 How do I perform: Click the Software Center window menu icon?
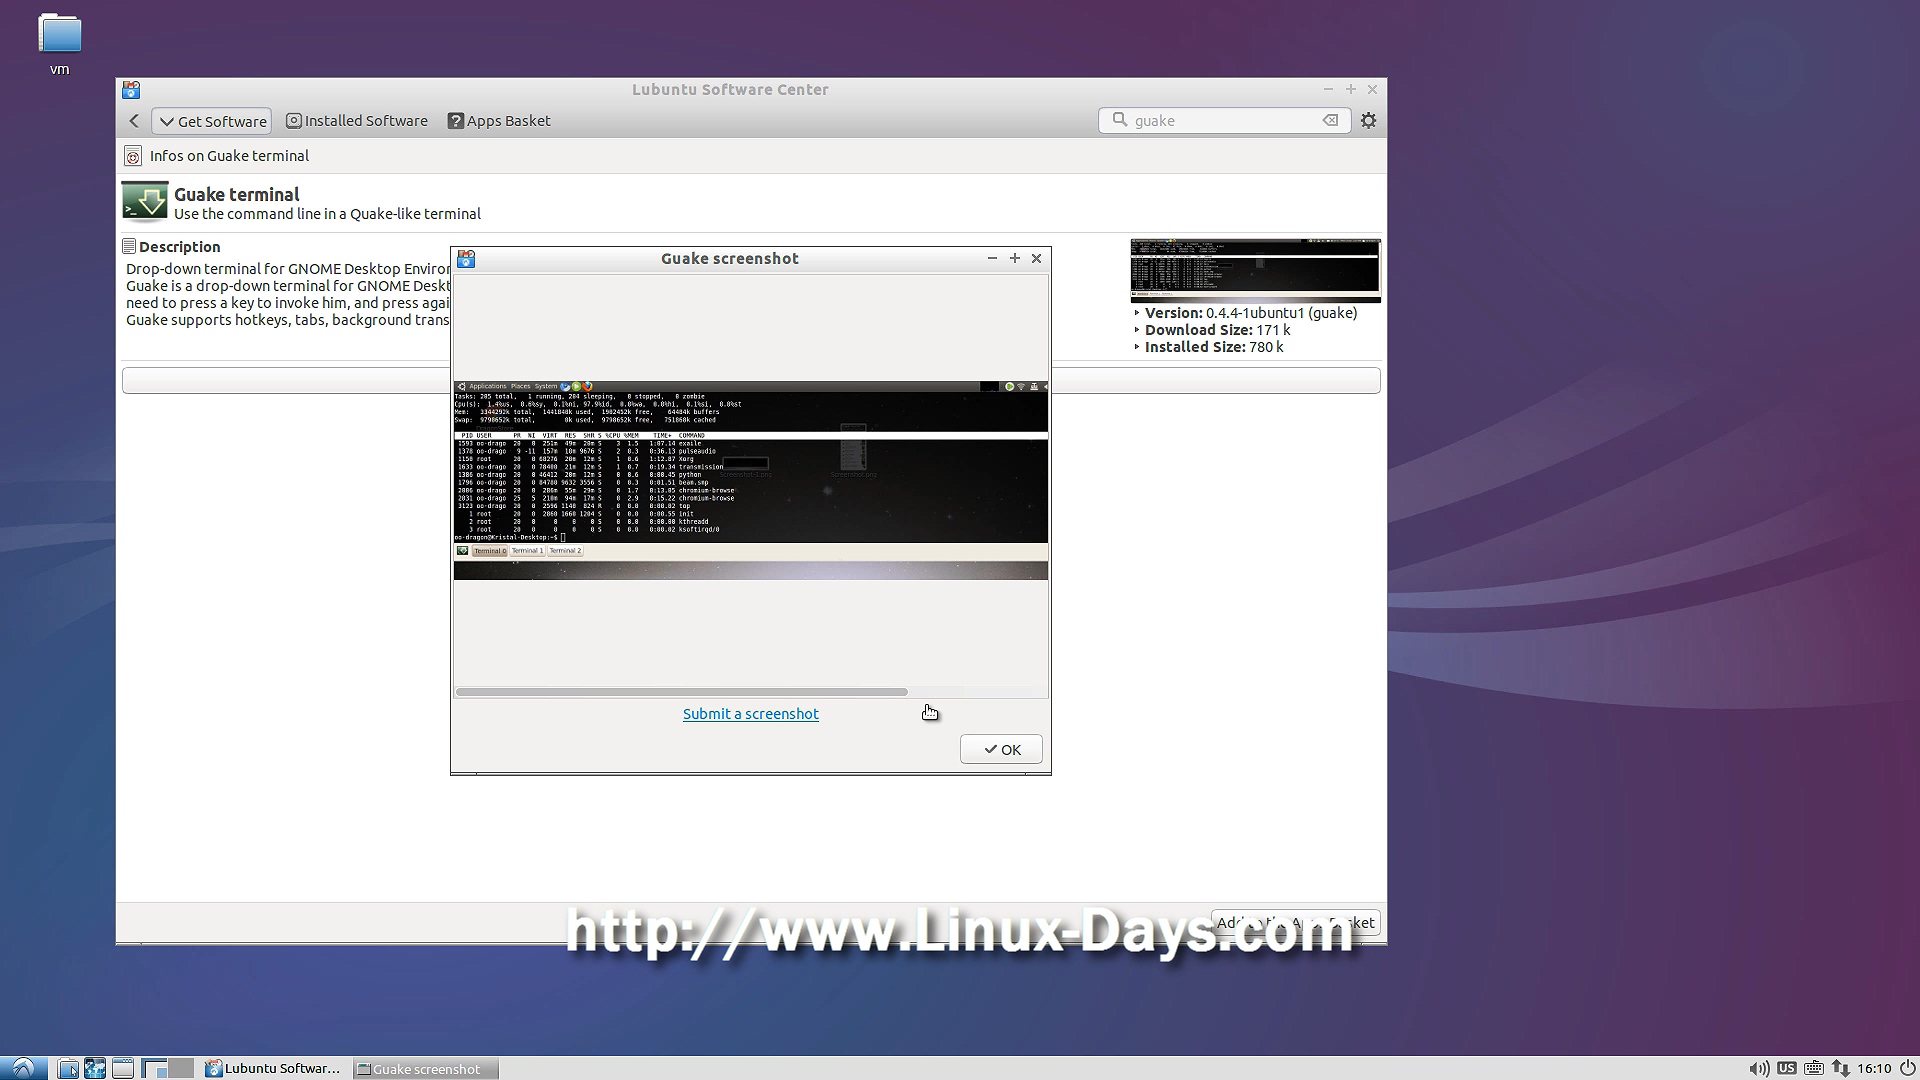click(131, 90)
